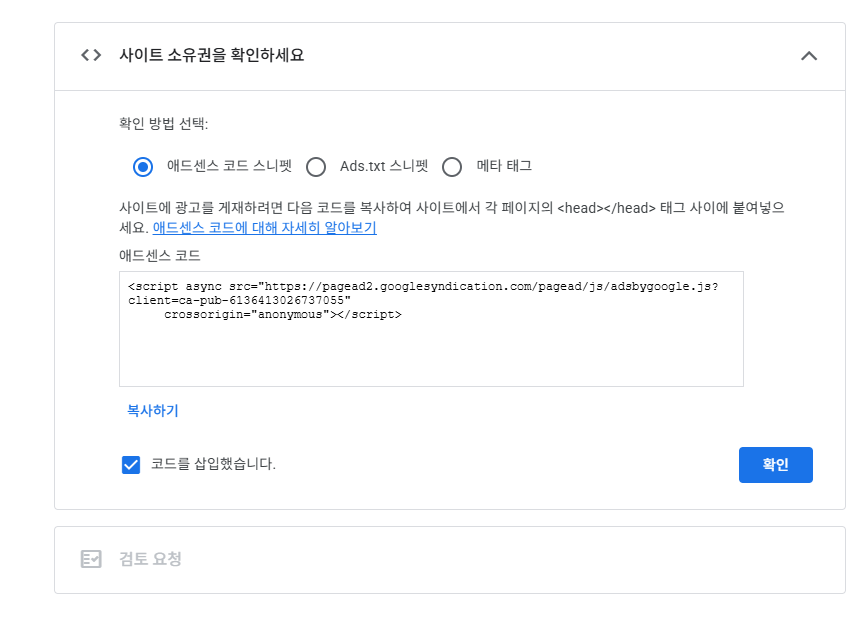Click the Ads.txt 스니펫 option label text
Image resolution: width=860 pixels, height=619 pixels.
click(383, 166)
